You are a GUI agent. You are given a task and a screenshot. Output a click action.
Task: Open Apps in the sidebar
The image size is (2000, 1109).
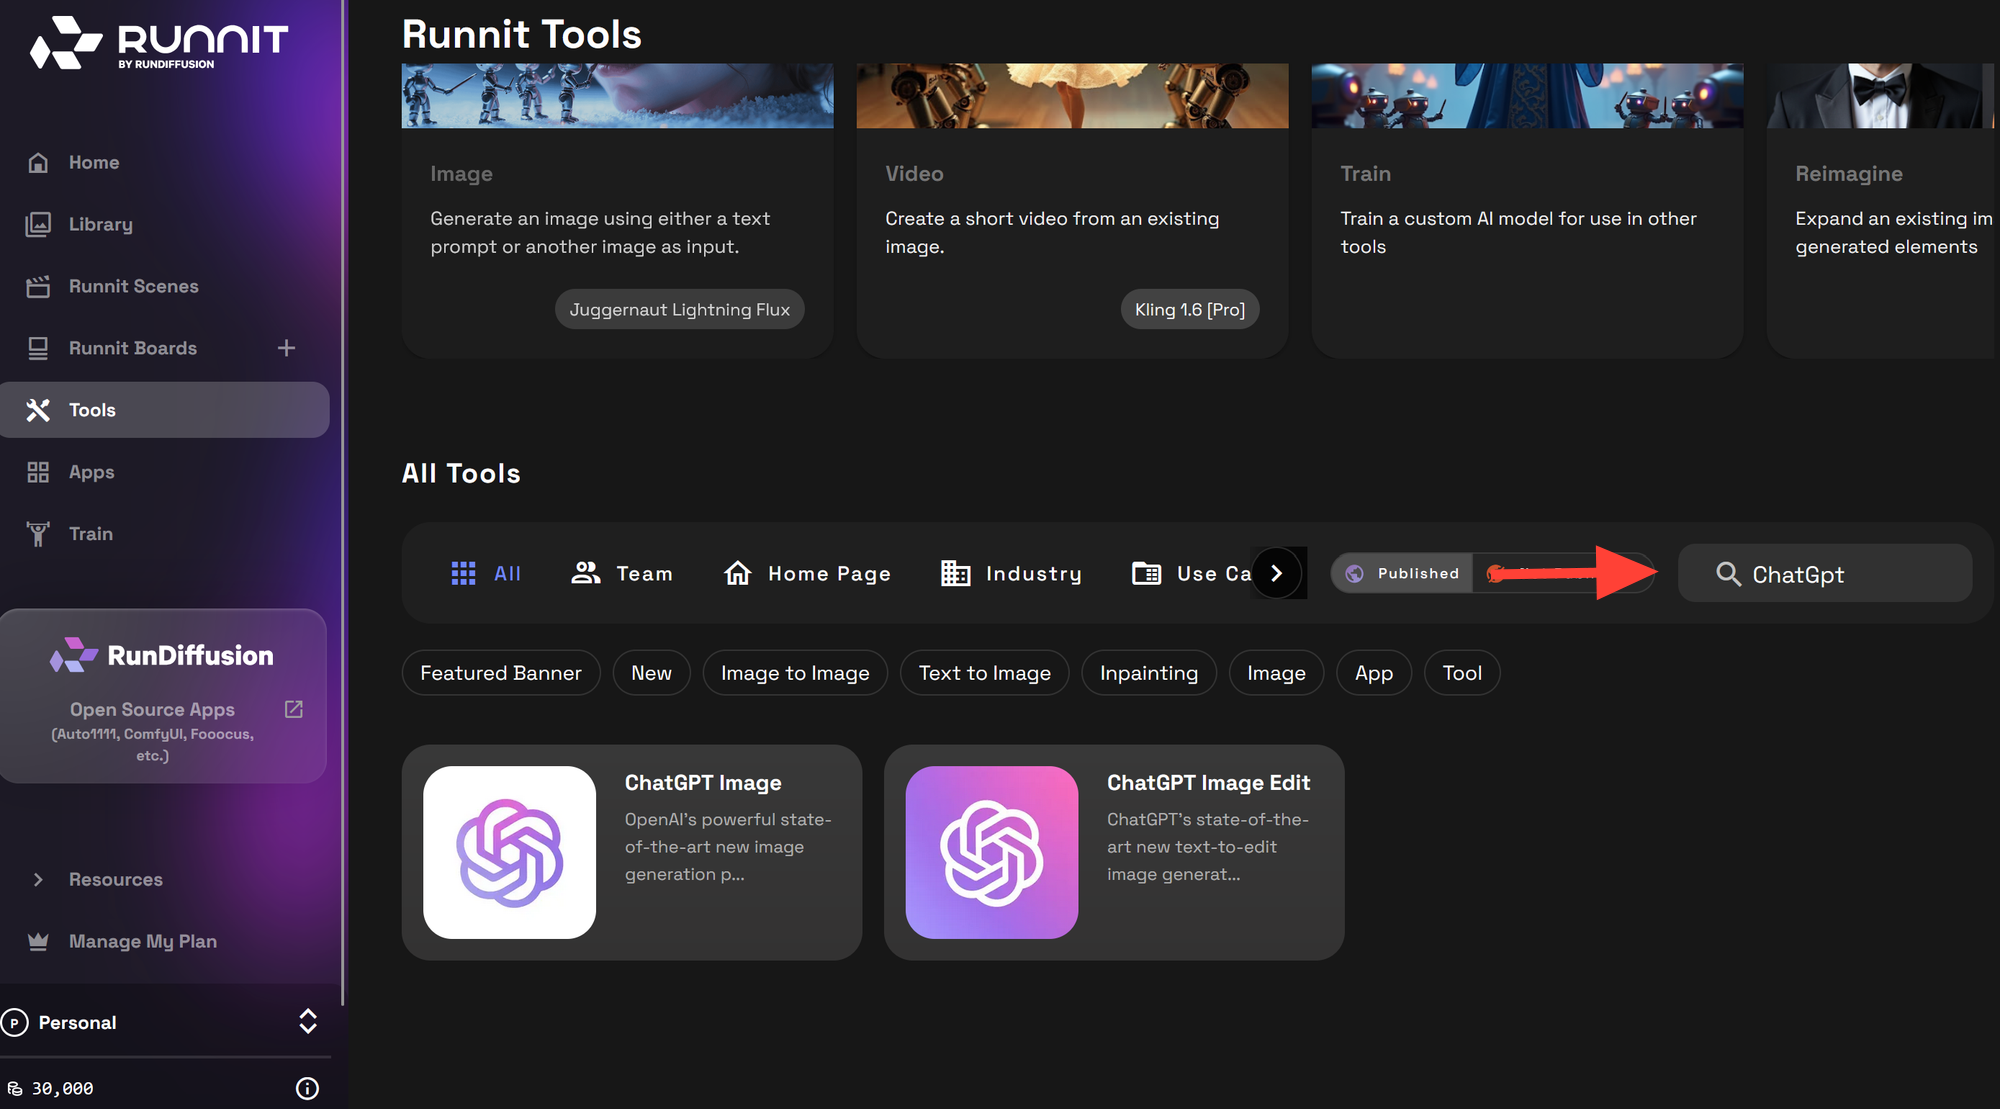tap(91, 472)
